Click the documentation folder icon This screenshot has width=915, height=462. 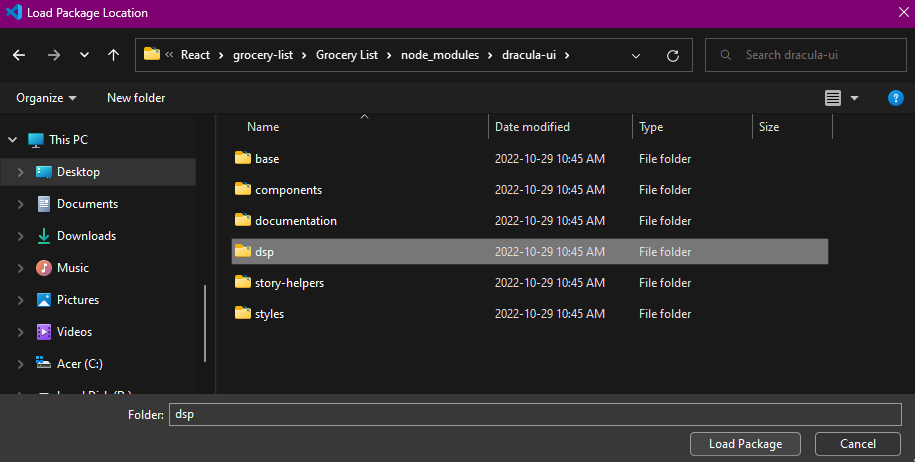coord(243,219)
